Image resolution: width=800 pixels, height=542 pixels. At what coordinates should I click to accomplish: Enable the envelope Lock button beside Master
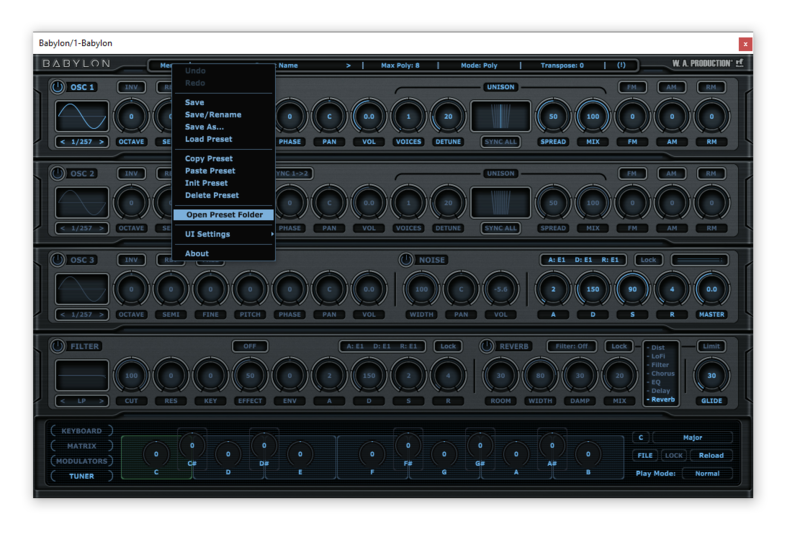(x=648, y=260)
